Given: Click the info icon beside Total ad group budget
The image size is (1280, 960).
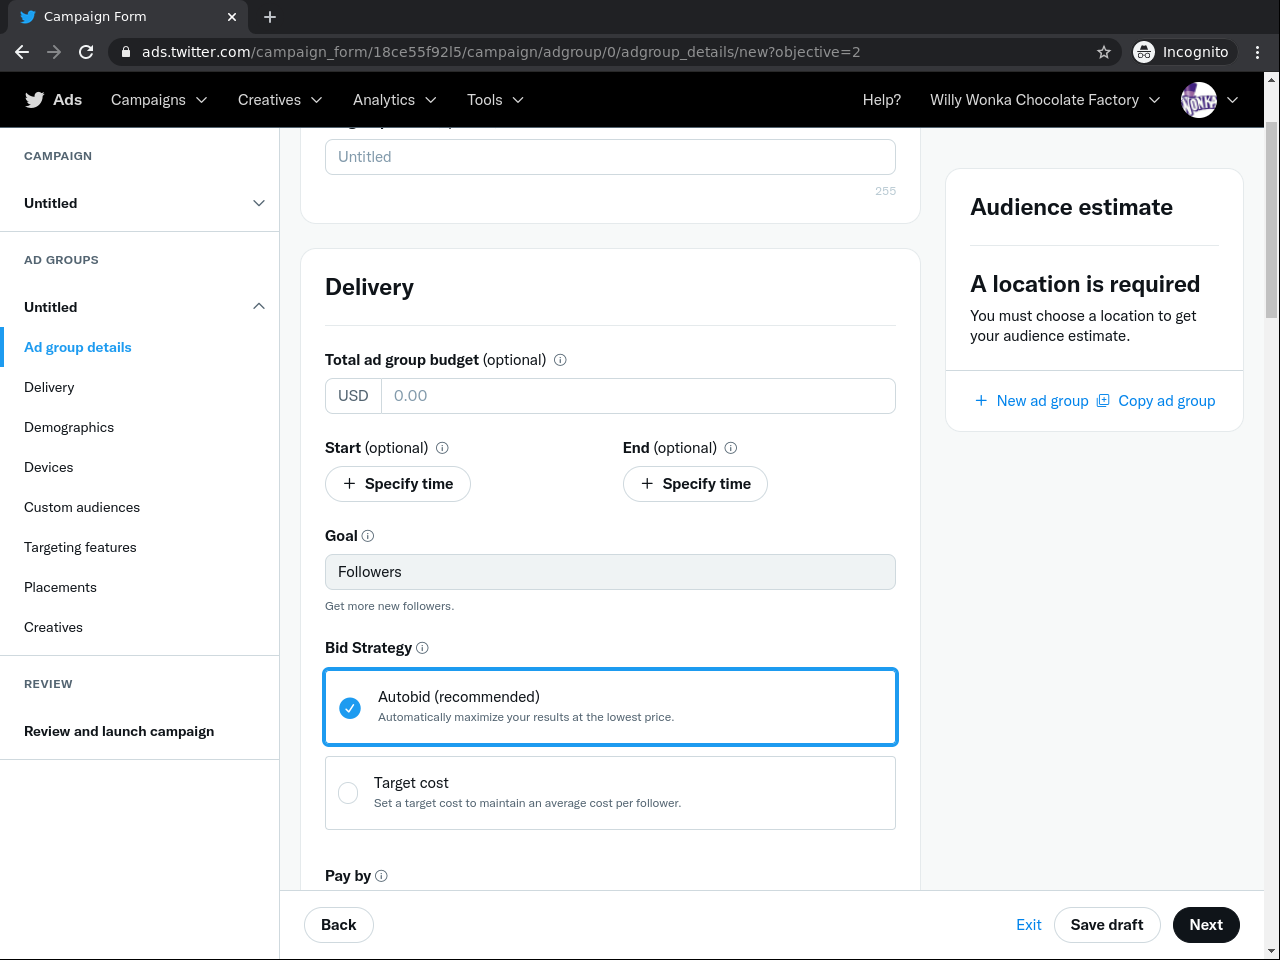Looking at the screenshot, I should point(560,360).
